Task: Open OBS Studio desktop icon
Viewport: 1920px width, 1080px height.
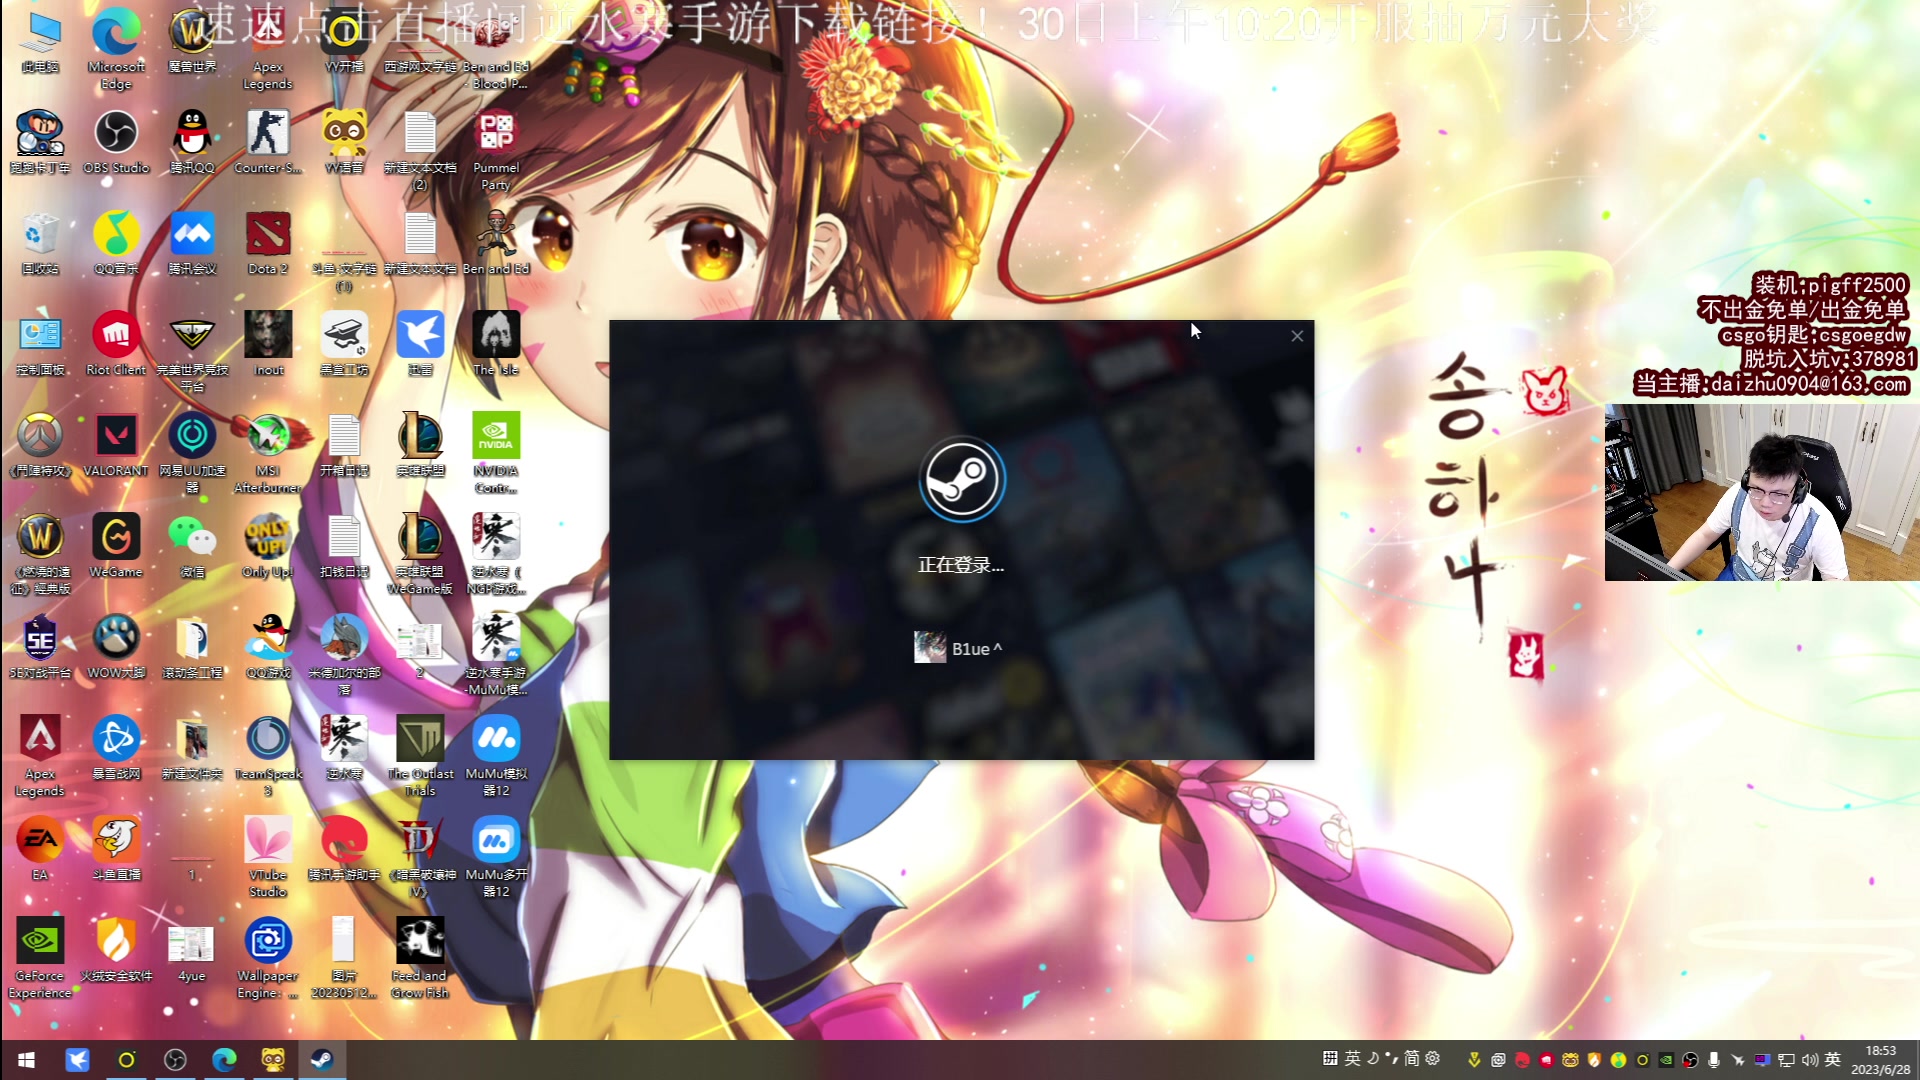Action: [x=116, y=134]
